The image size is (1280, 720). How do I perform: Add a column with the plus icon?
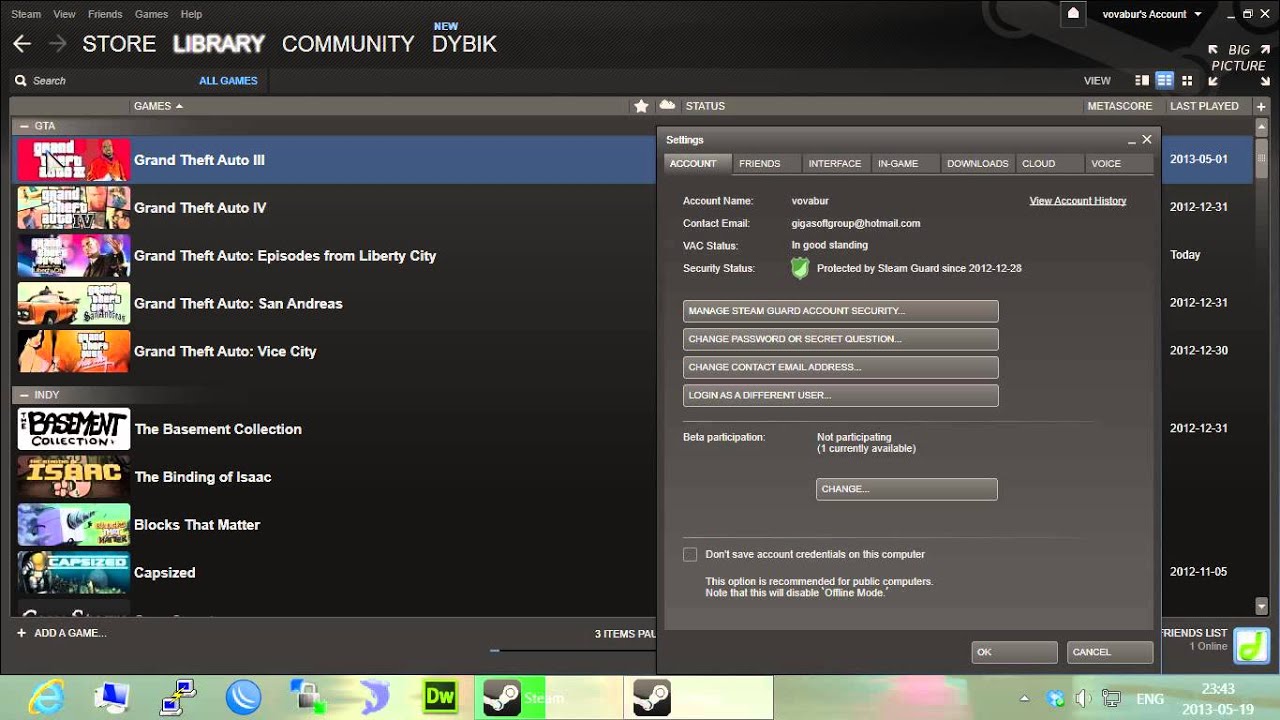coord(1261,106)
